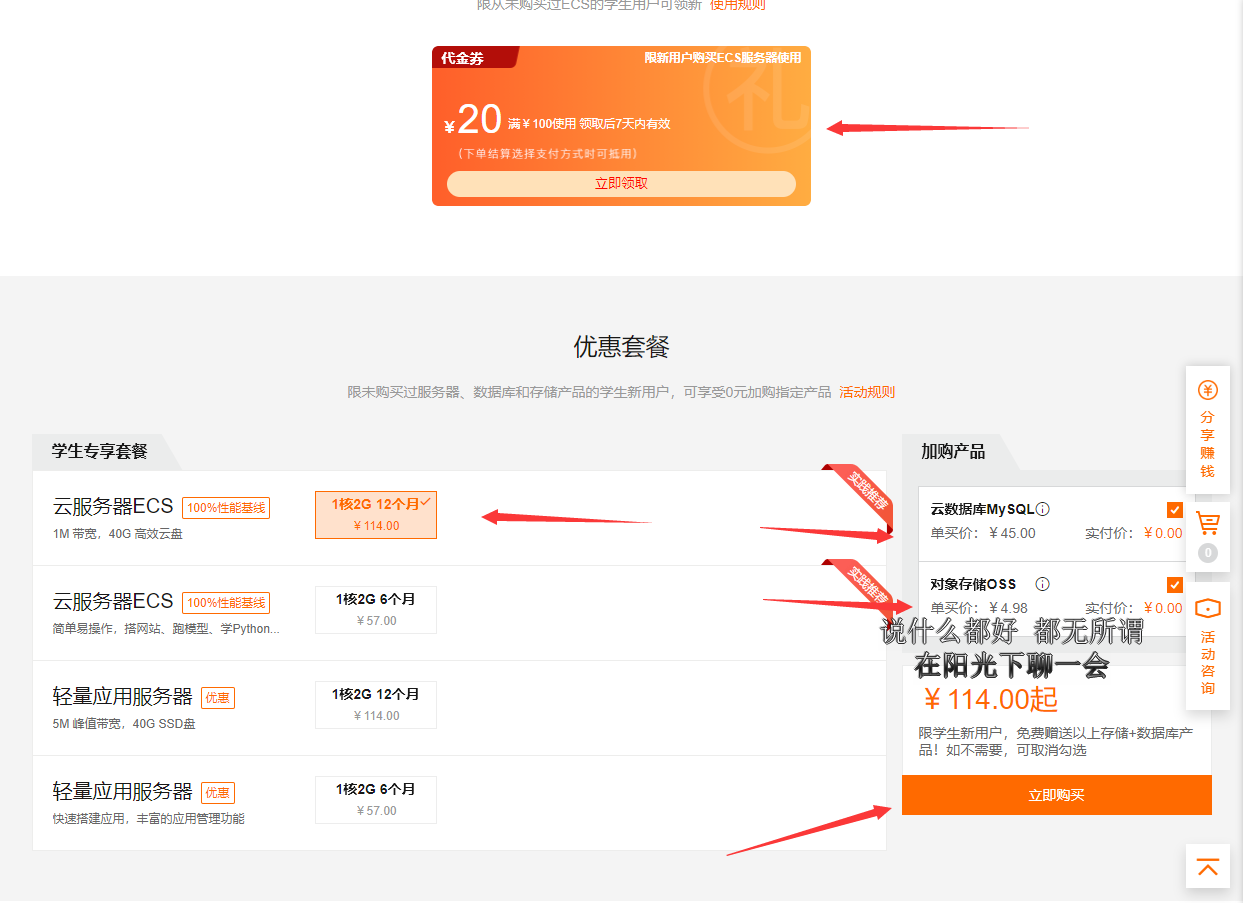Click the 单买价 ¥4.98 text for OSS
This screenshot has width=1243, height=903.
click(x=979, y=608)
